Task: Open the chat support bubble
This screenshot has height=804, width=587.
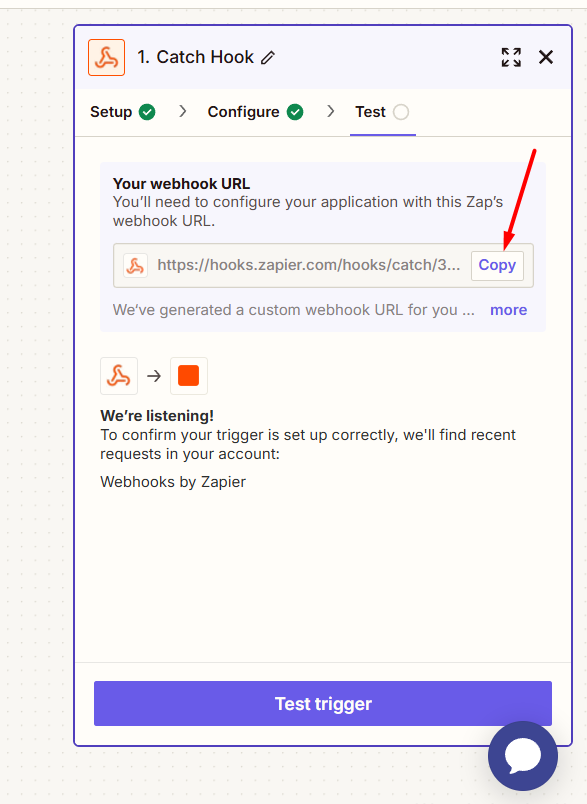Action: [x=522, y=755]
